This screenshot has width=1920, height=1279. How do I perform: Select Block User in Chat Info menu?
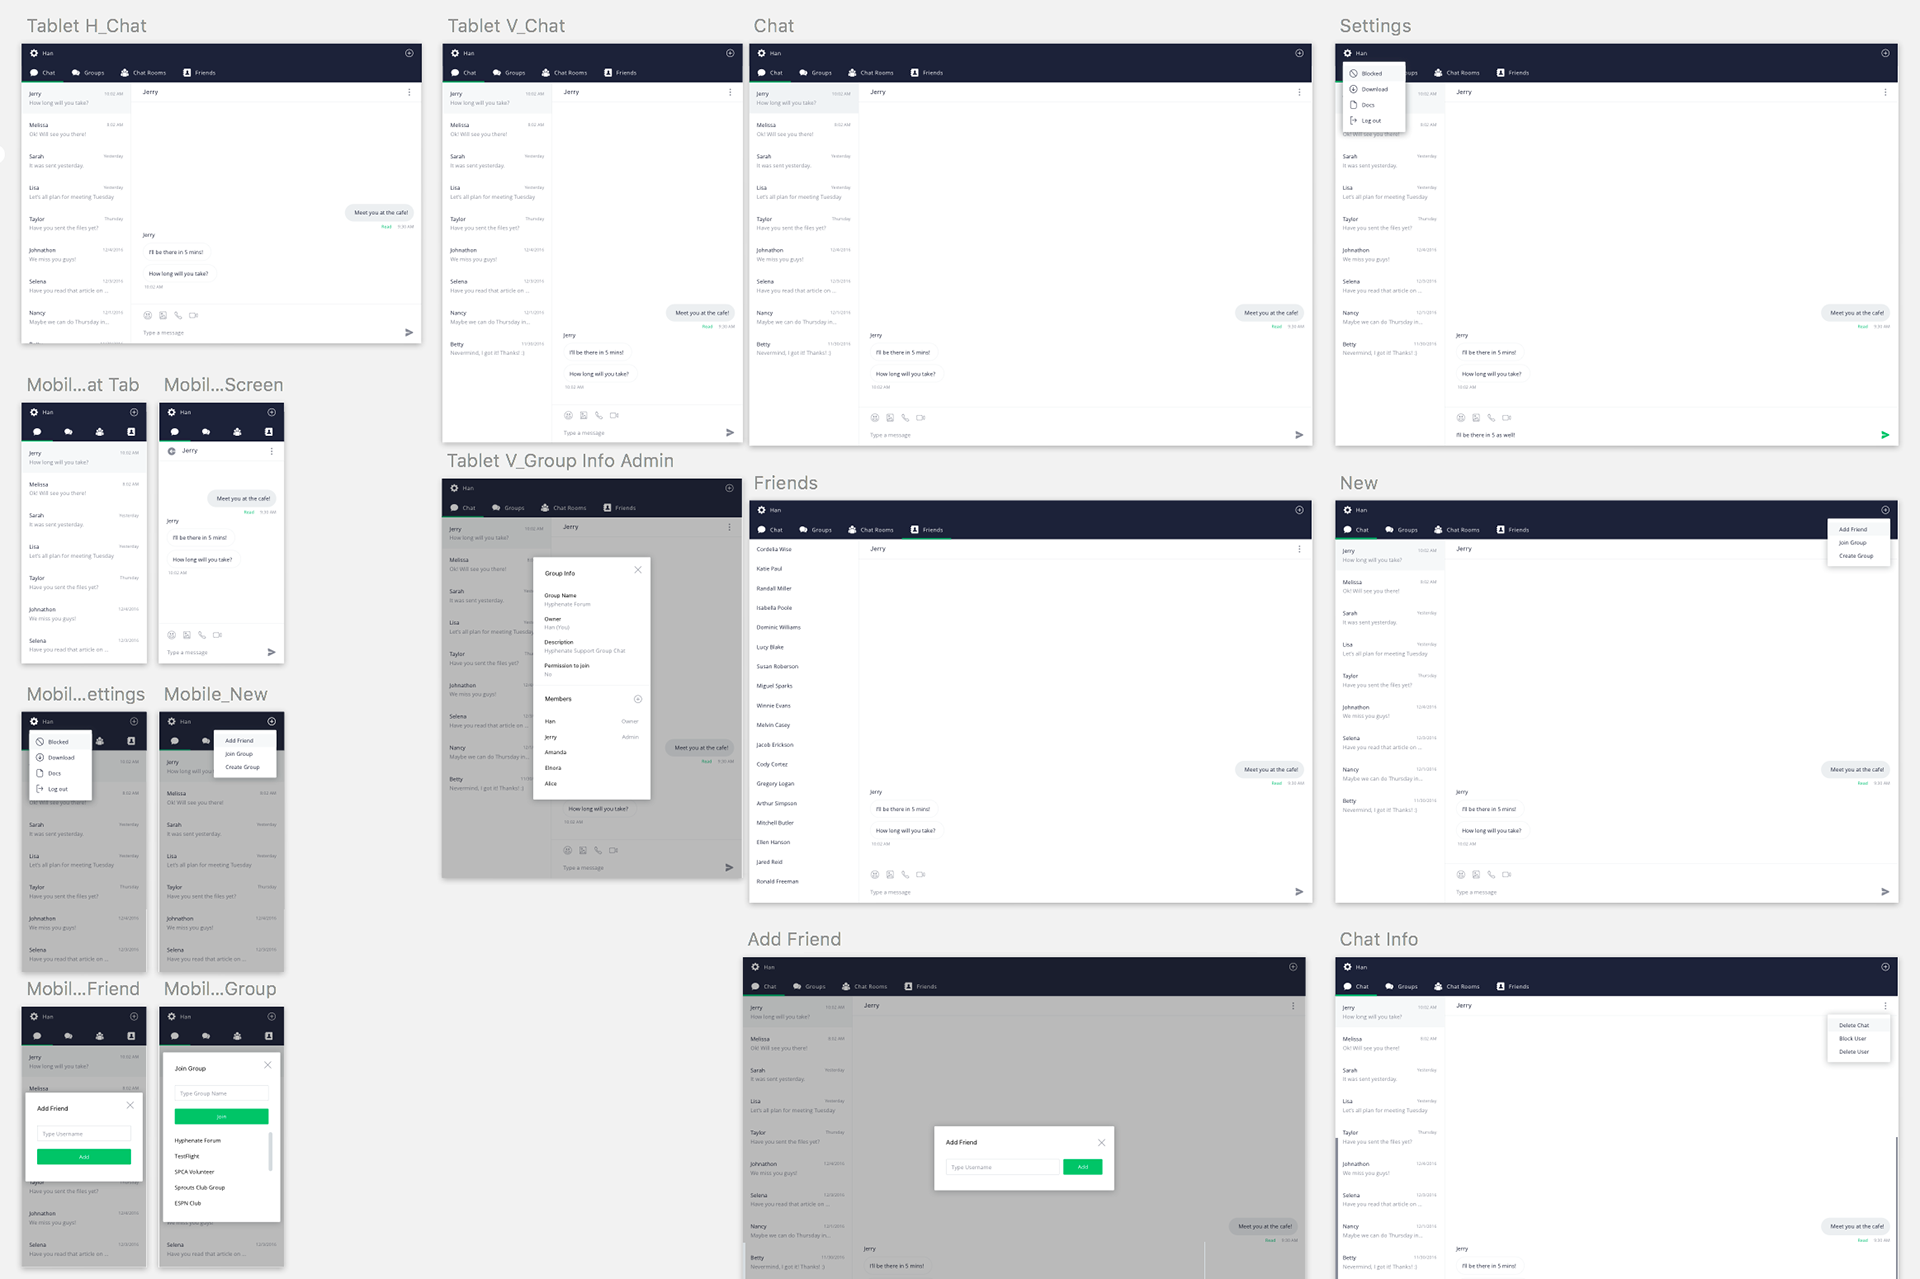coord(1858,1038)
